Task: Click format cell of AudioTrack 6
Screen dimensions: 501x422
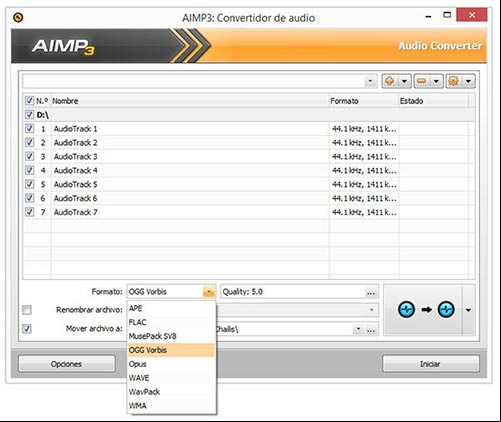Action: pyautogui.click(x=364, y=198)
